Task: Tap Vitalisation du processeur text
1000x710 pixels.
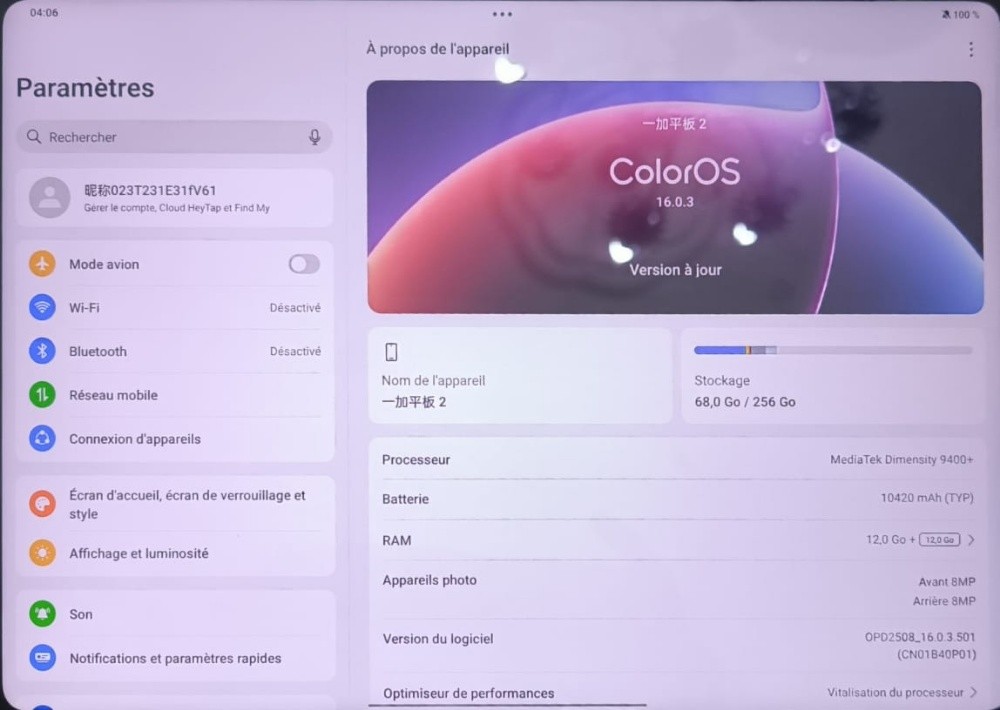Action: 895,692
